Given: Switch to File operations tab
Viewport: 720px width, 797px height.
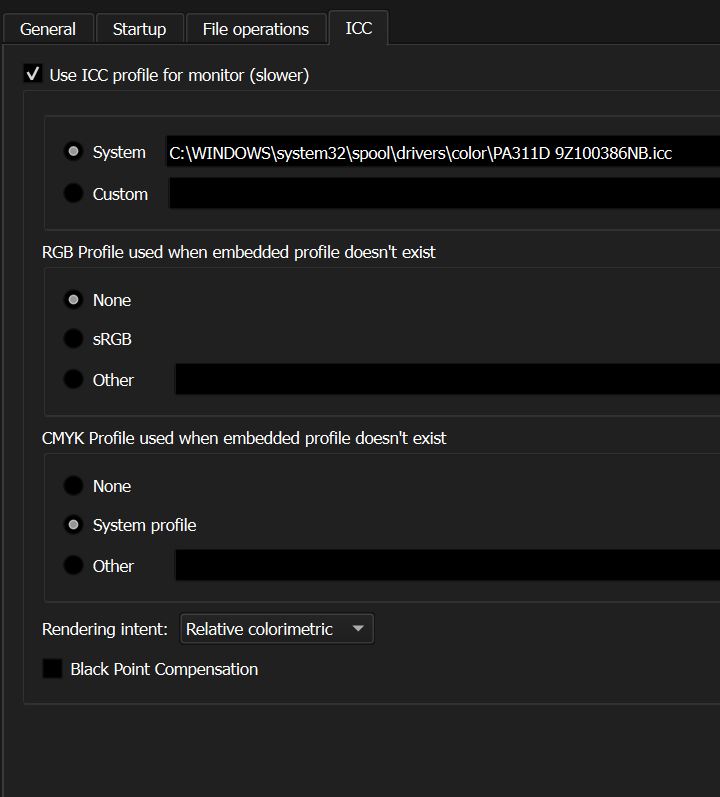Looking at the screenshot, I should pyautogui.click(x=256, y=29).
